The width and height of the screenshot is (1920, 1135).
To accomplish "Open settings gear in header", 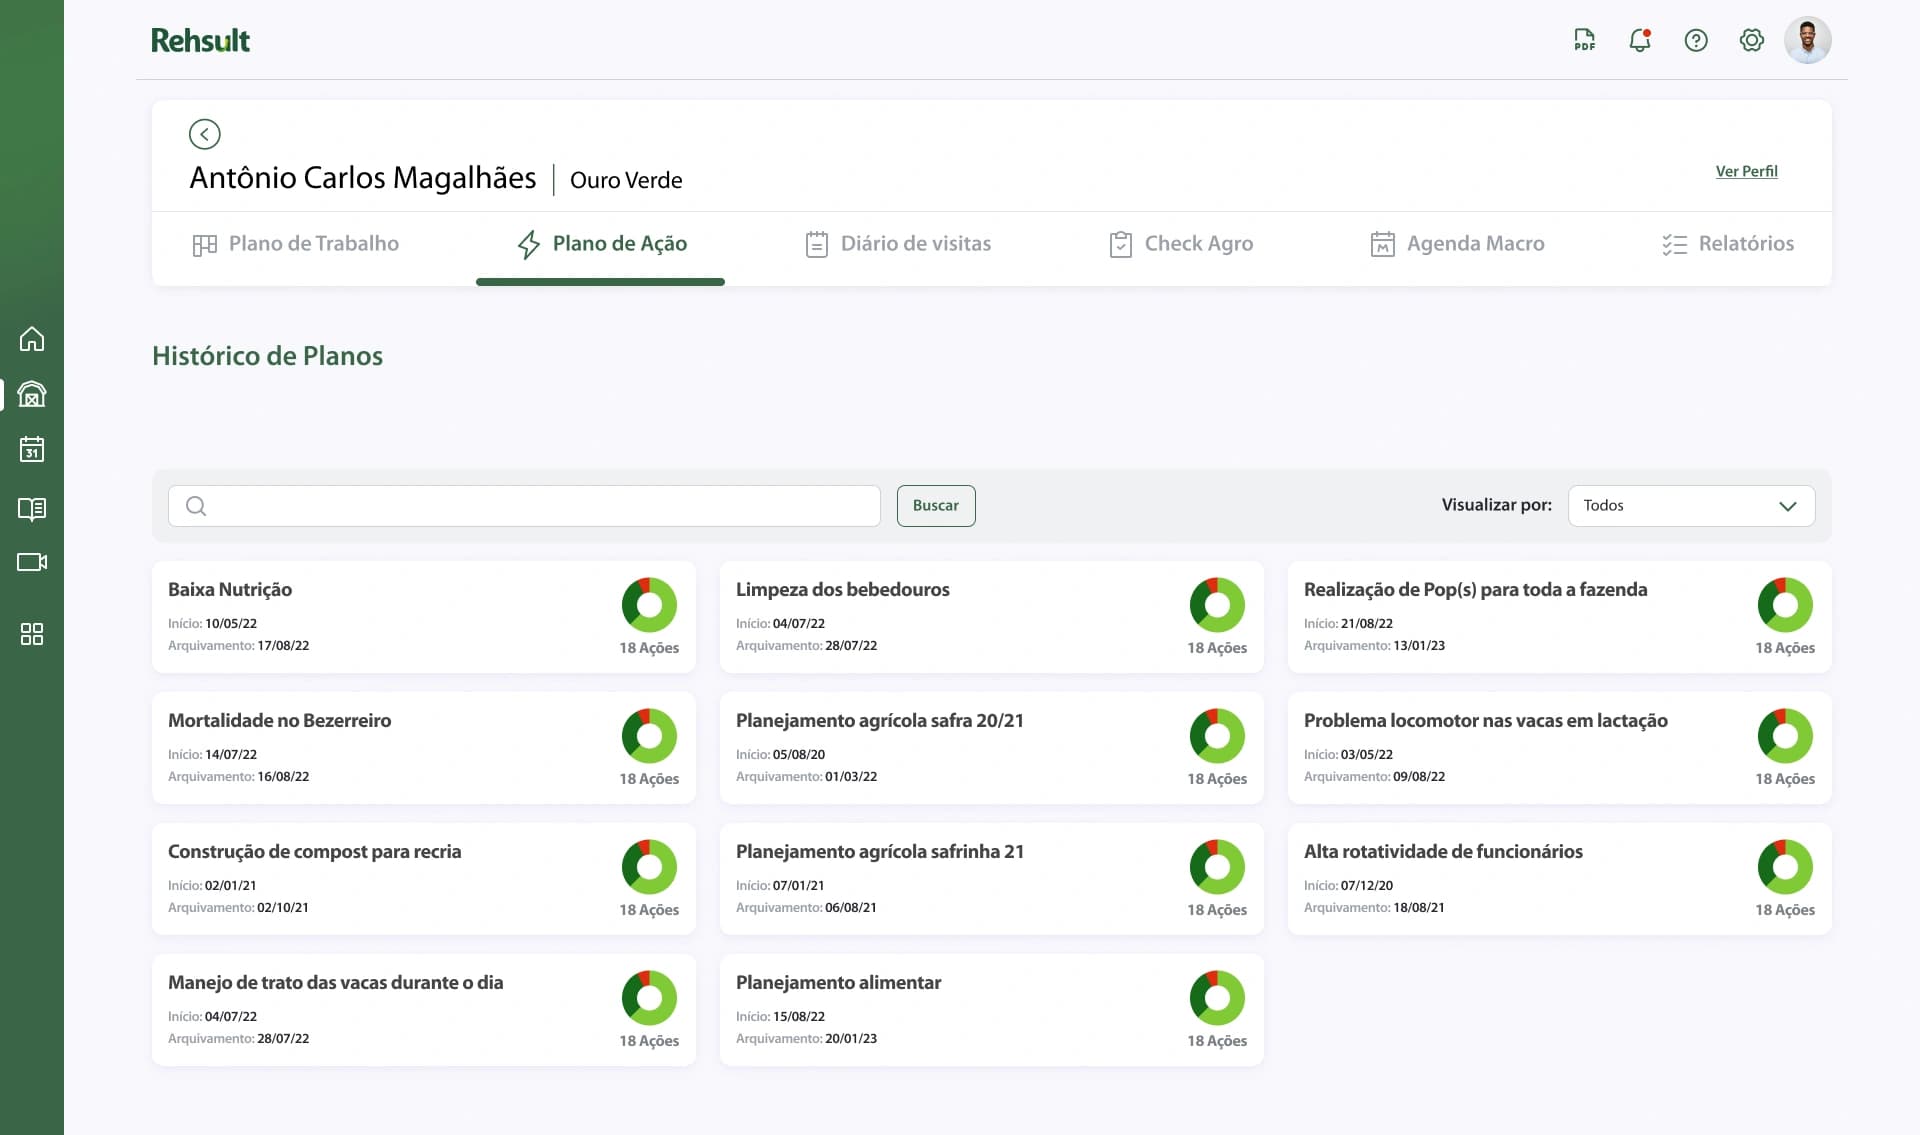I will click(1752, 40).
